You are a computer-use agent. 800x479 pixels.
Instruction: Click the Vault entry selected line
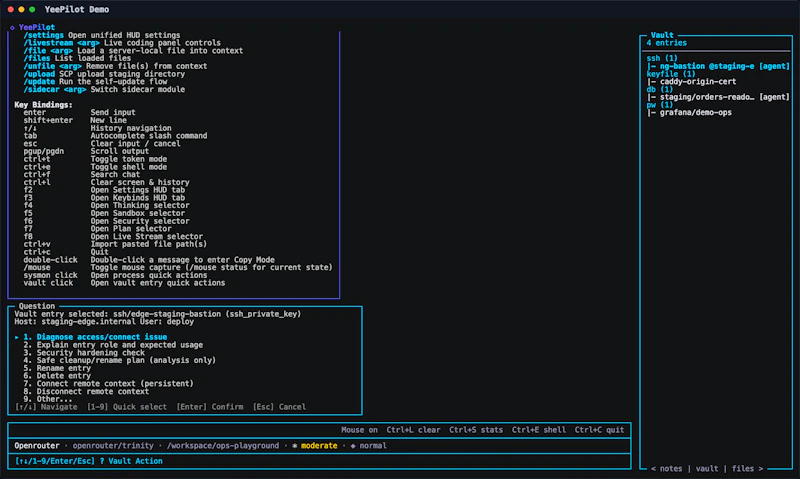pos(158,314)
